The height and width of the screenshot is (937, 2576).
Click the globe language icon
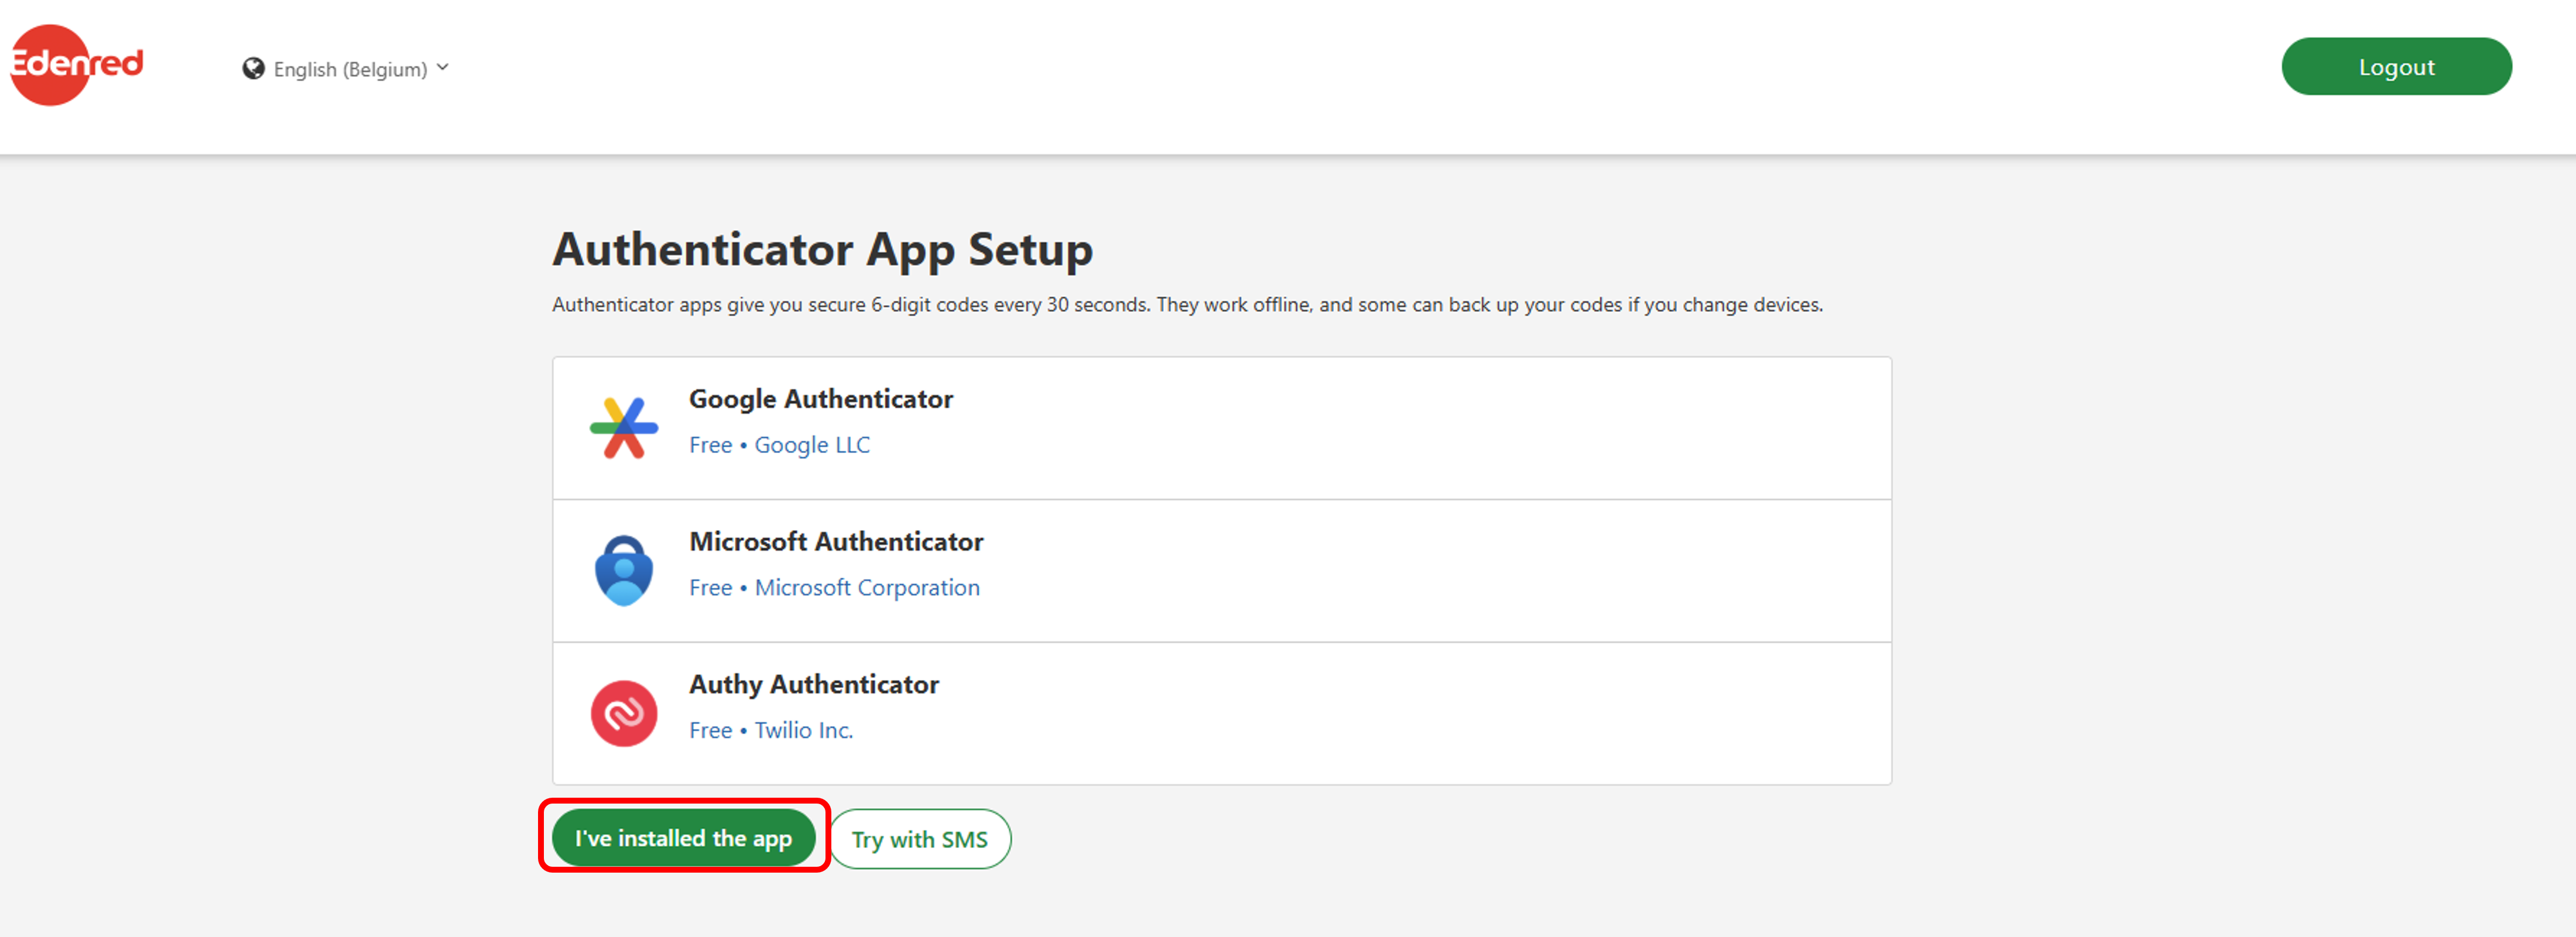(x=254, y=69)
